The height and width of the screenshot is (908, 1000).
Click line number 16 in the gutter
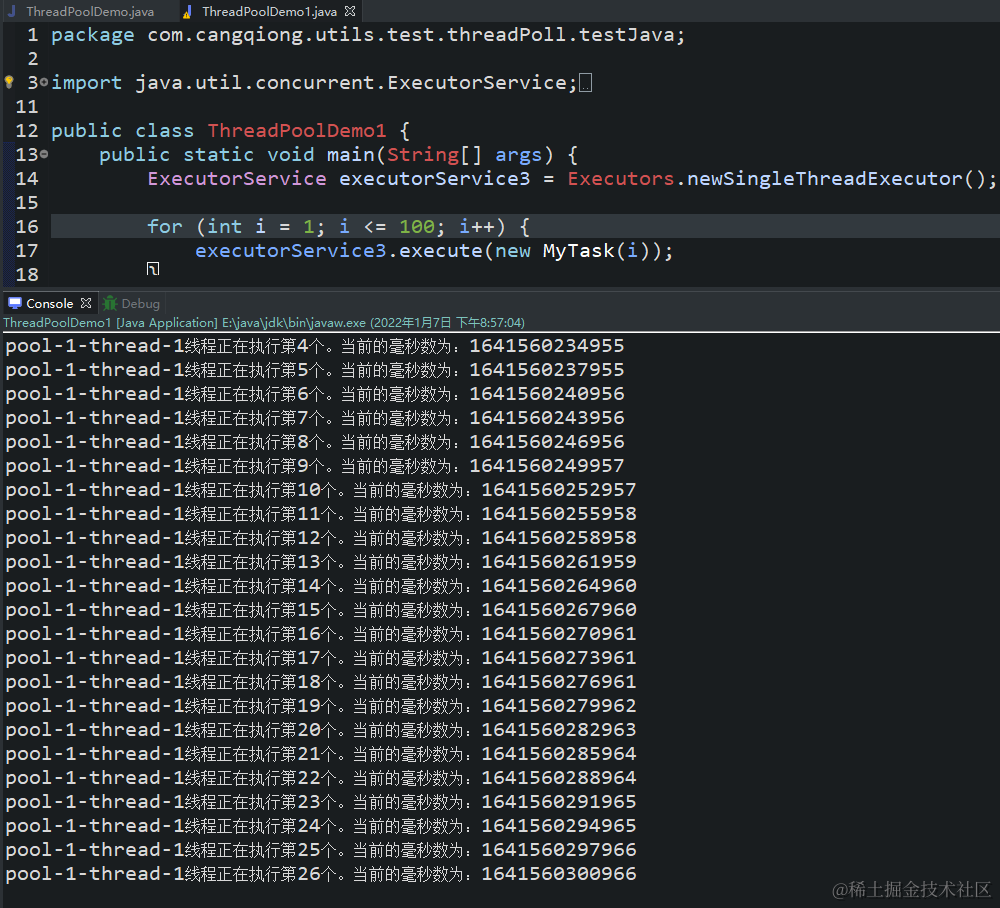coord(27,226)
